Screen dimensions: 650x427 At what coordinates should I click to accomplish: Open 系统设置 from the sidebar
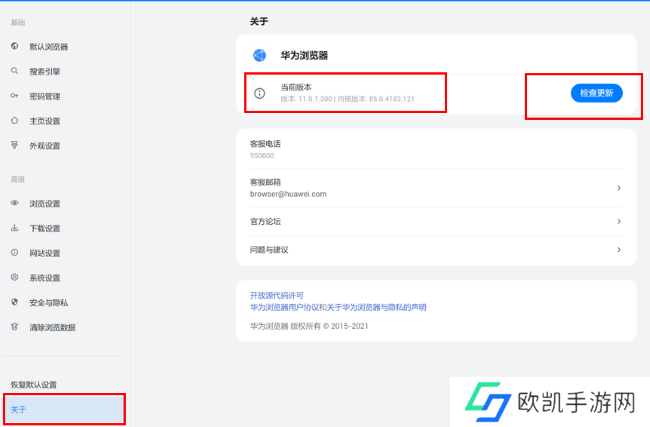(x=45, y=278)
